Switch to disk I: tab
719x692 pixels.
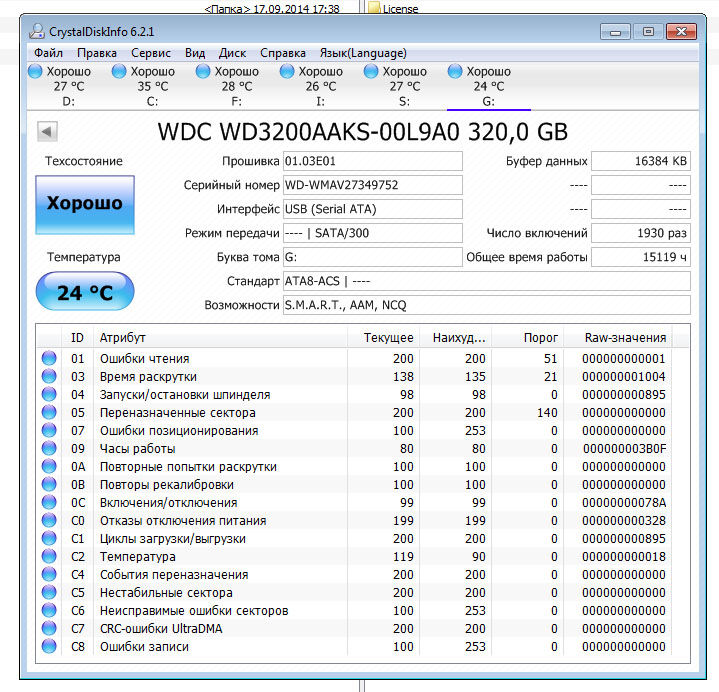(321, 86)
